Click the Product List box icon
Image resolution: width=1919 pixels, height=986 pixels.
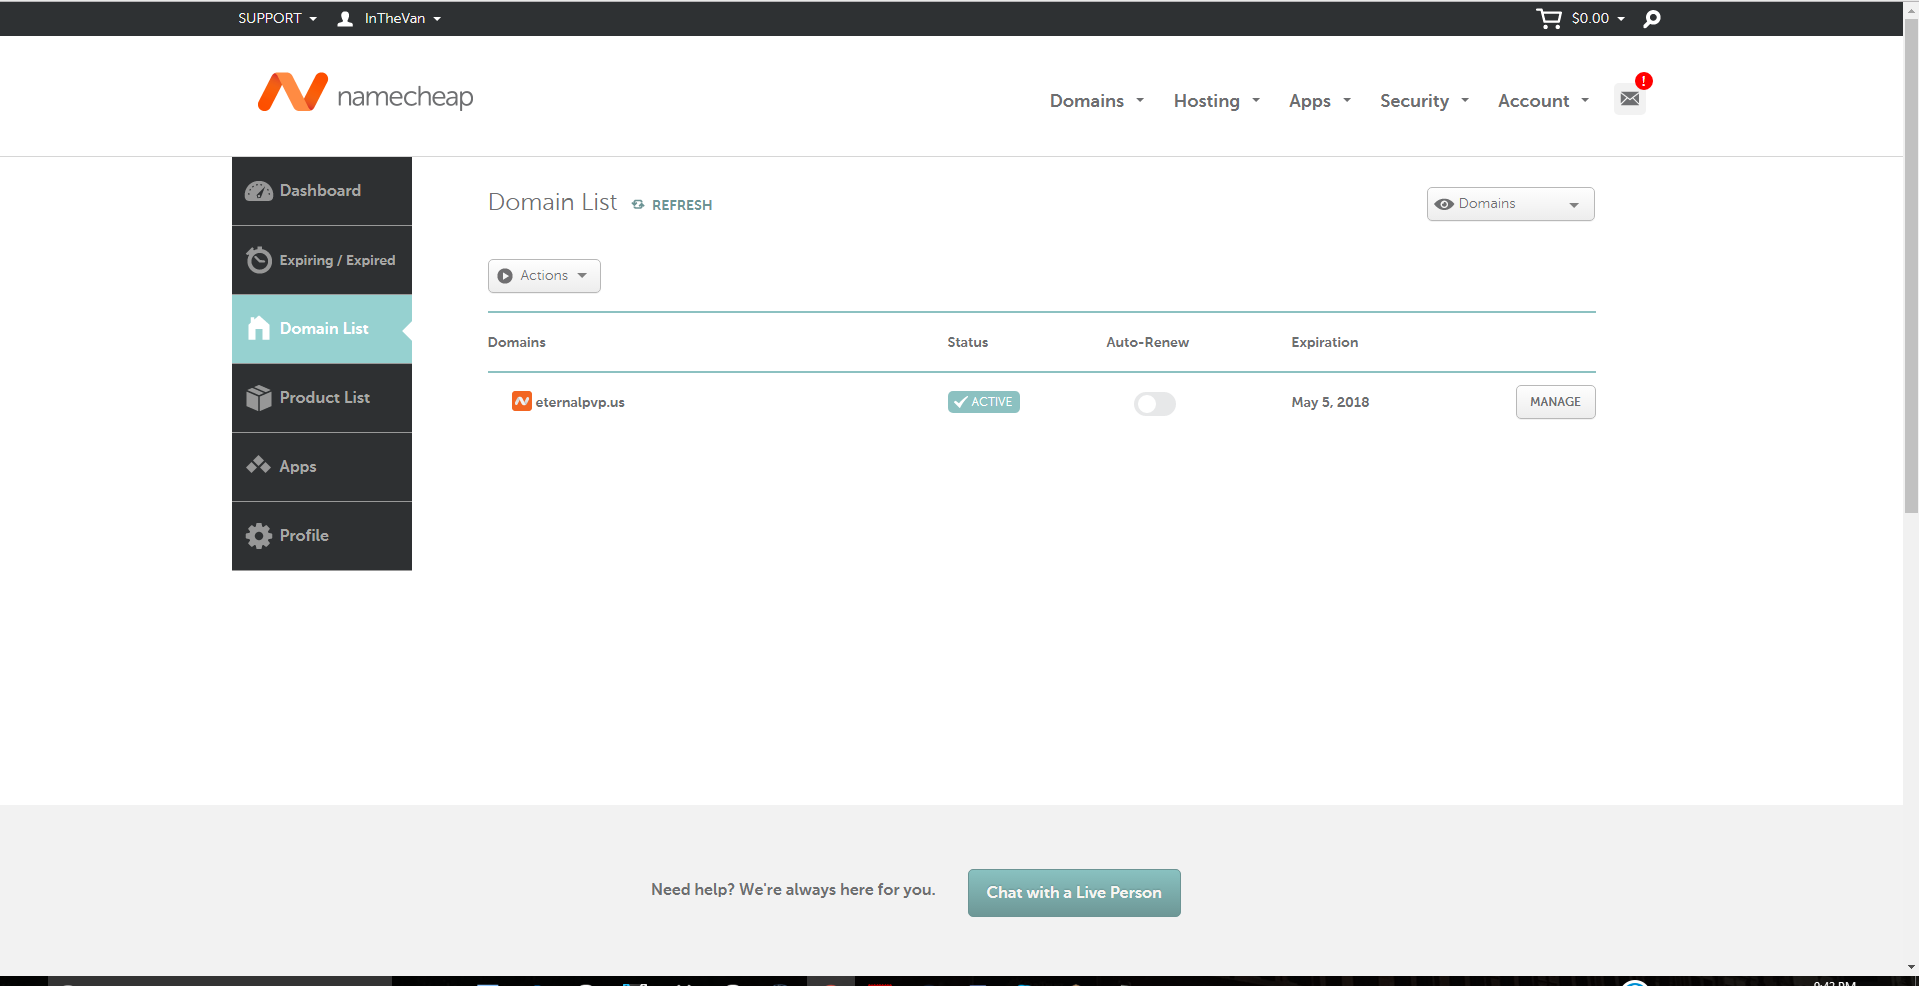[x=259, y=398]
